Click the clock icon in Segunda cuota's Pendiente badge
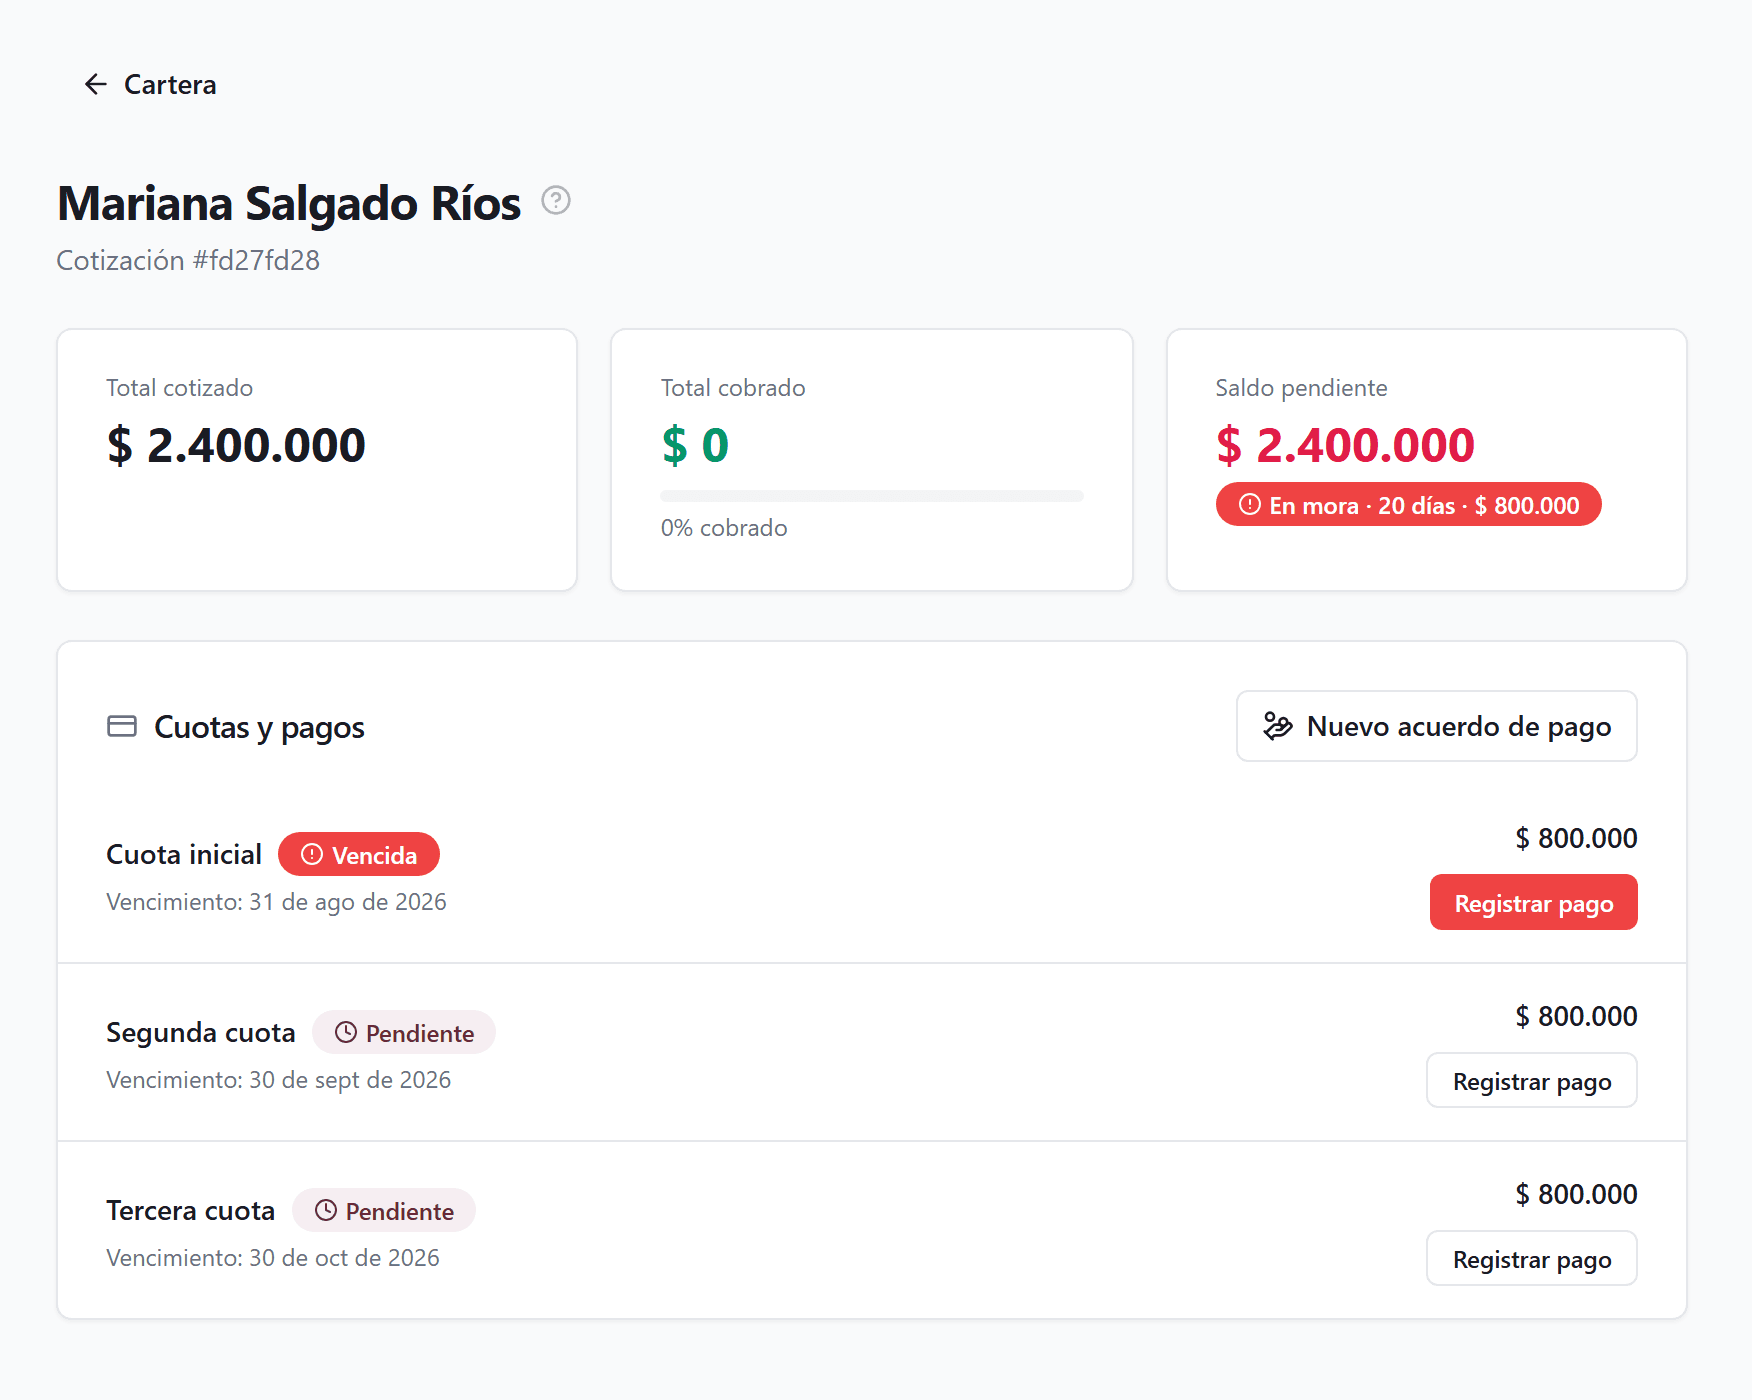Screen dimensions: 1752x1400 coord(346,1033)
